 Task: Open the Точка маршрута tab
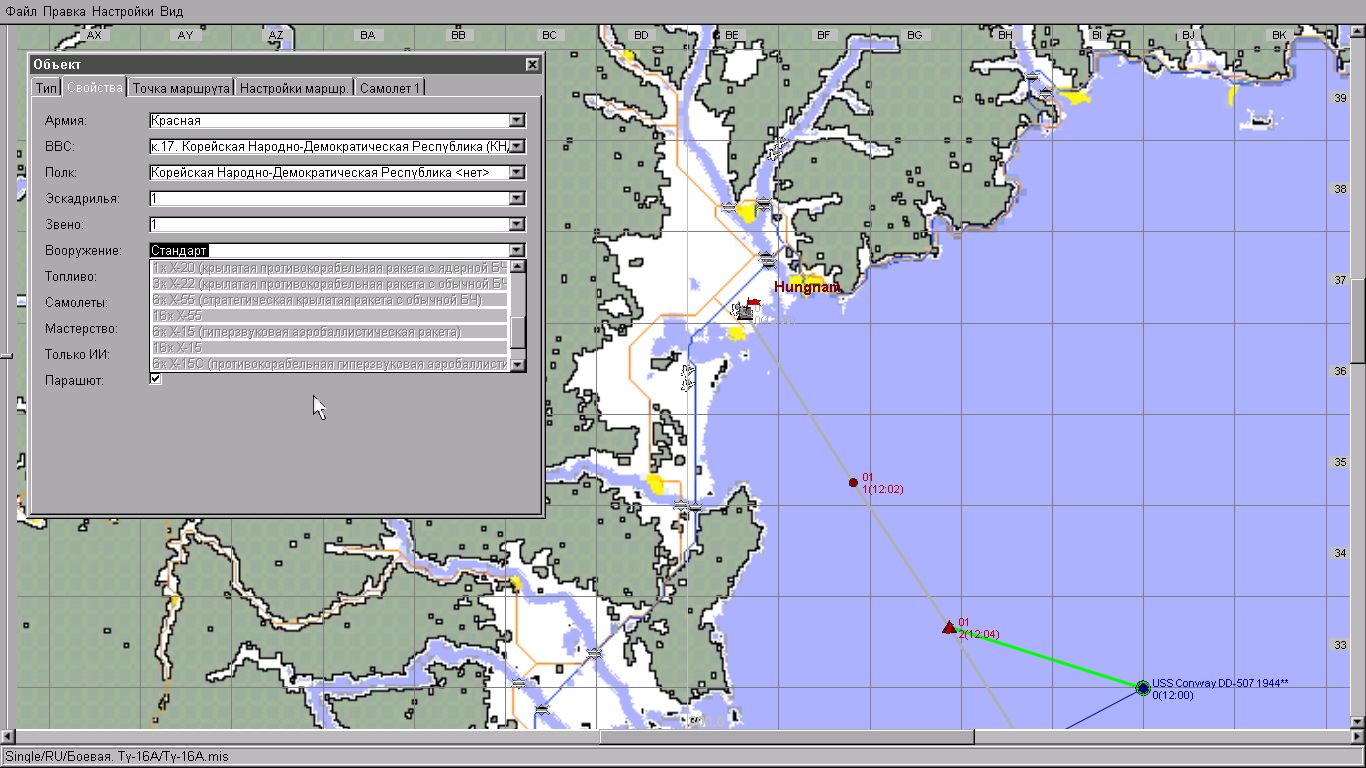click(181, 88)
